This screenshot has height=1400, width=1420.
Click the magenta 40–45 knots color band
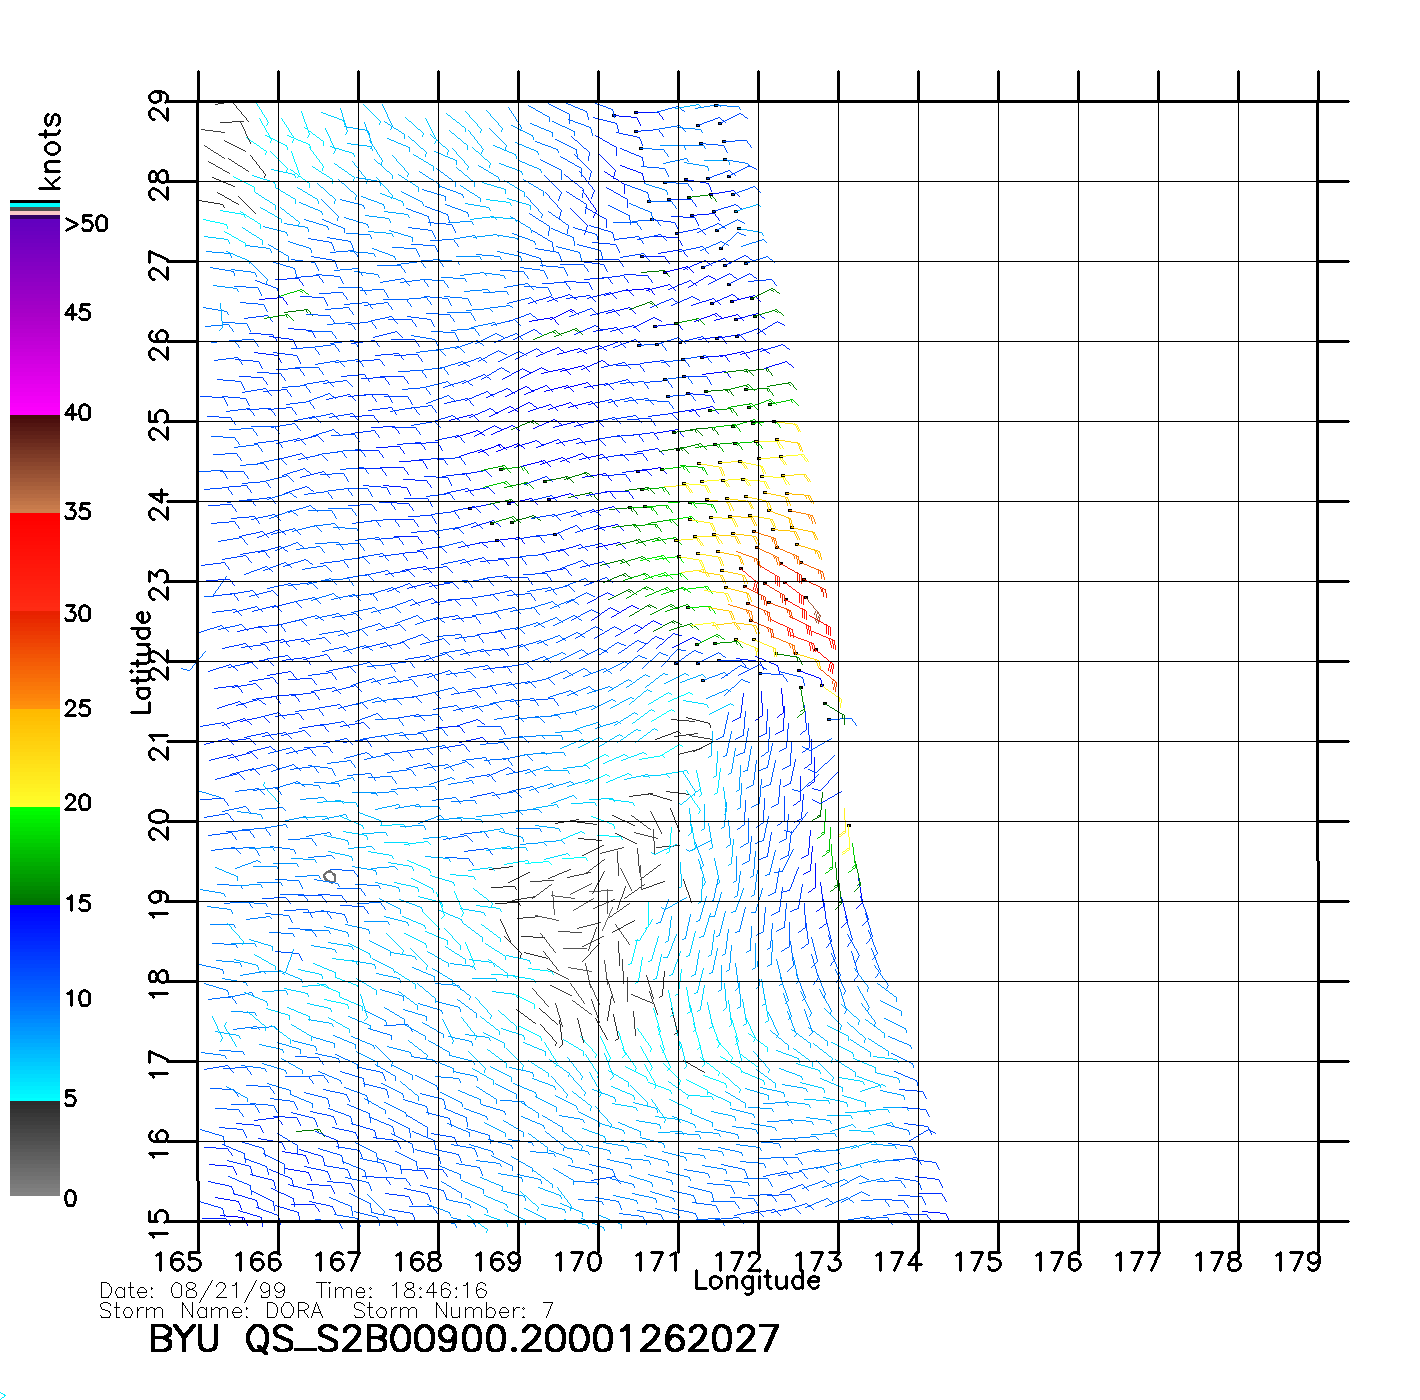35,365
